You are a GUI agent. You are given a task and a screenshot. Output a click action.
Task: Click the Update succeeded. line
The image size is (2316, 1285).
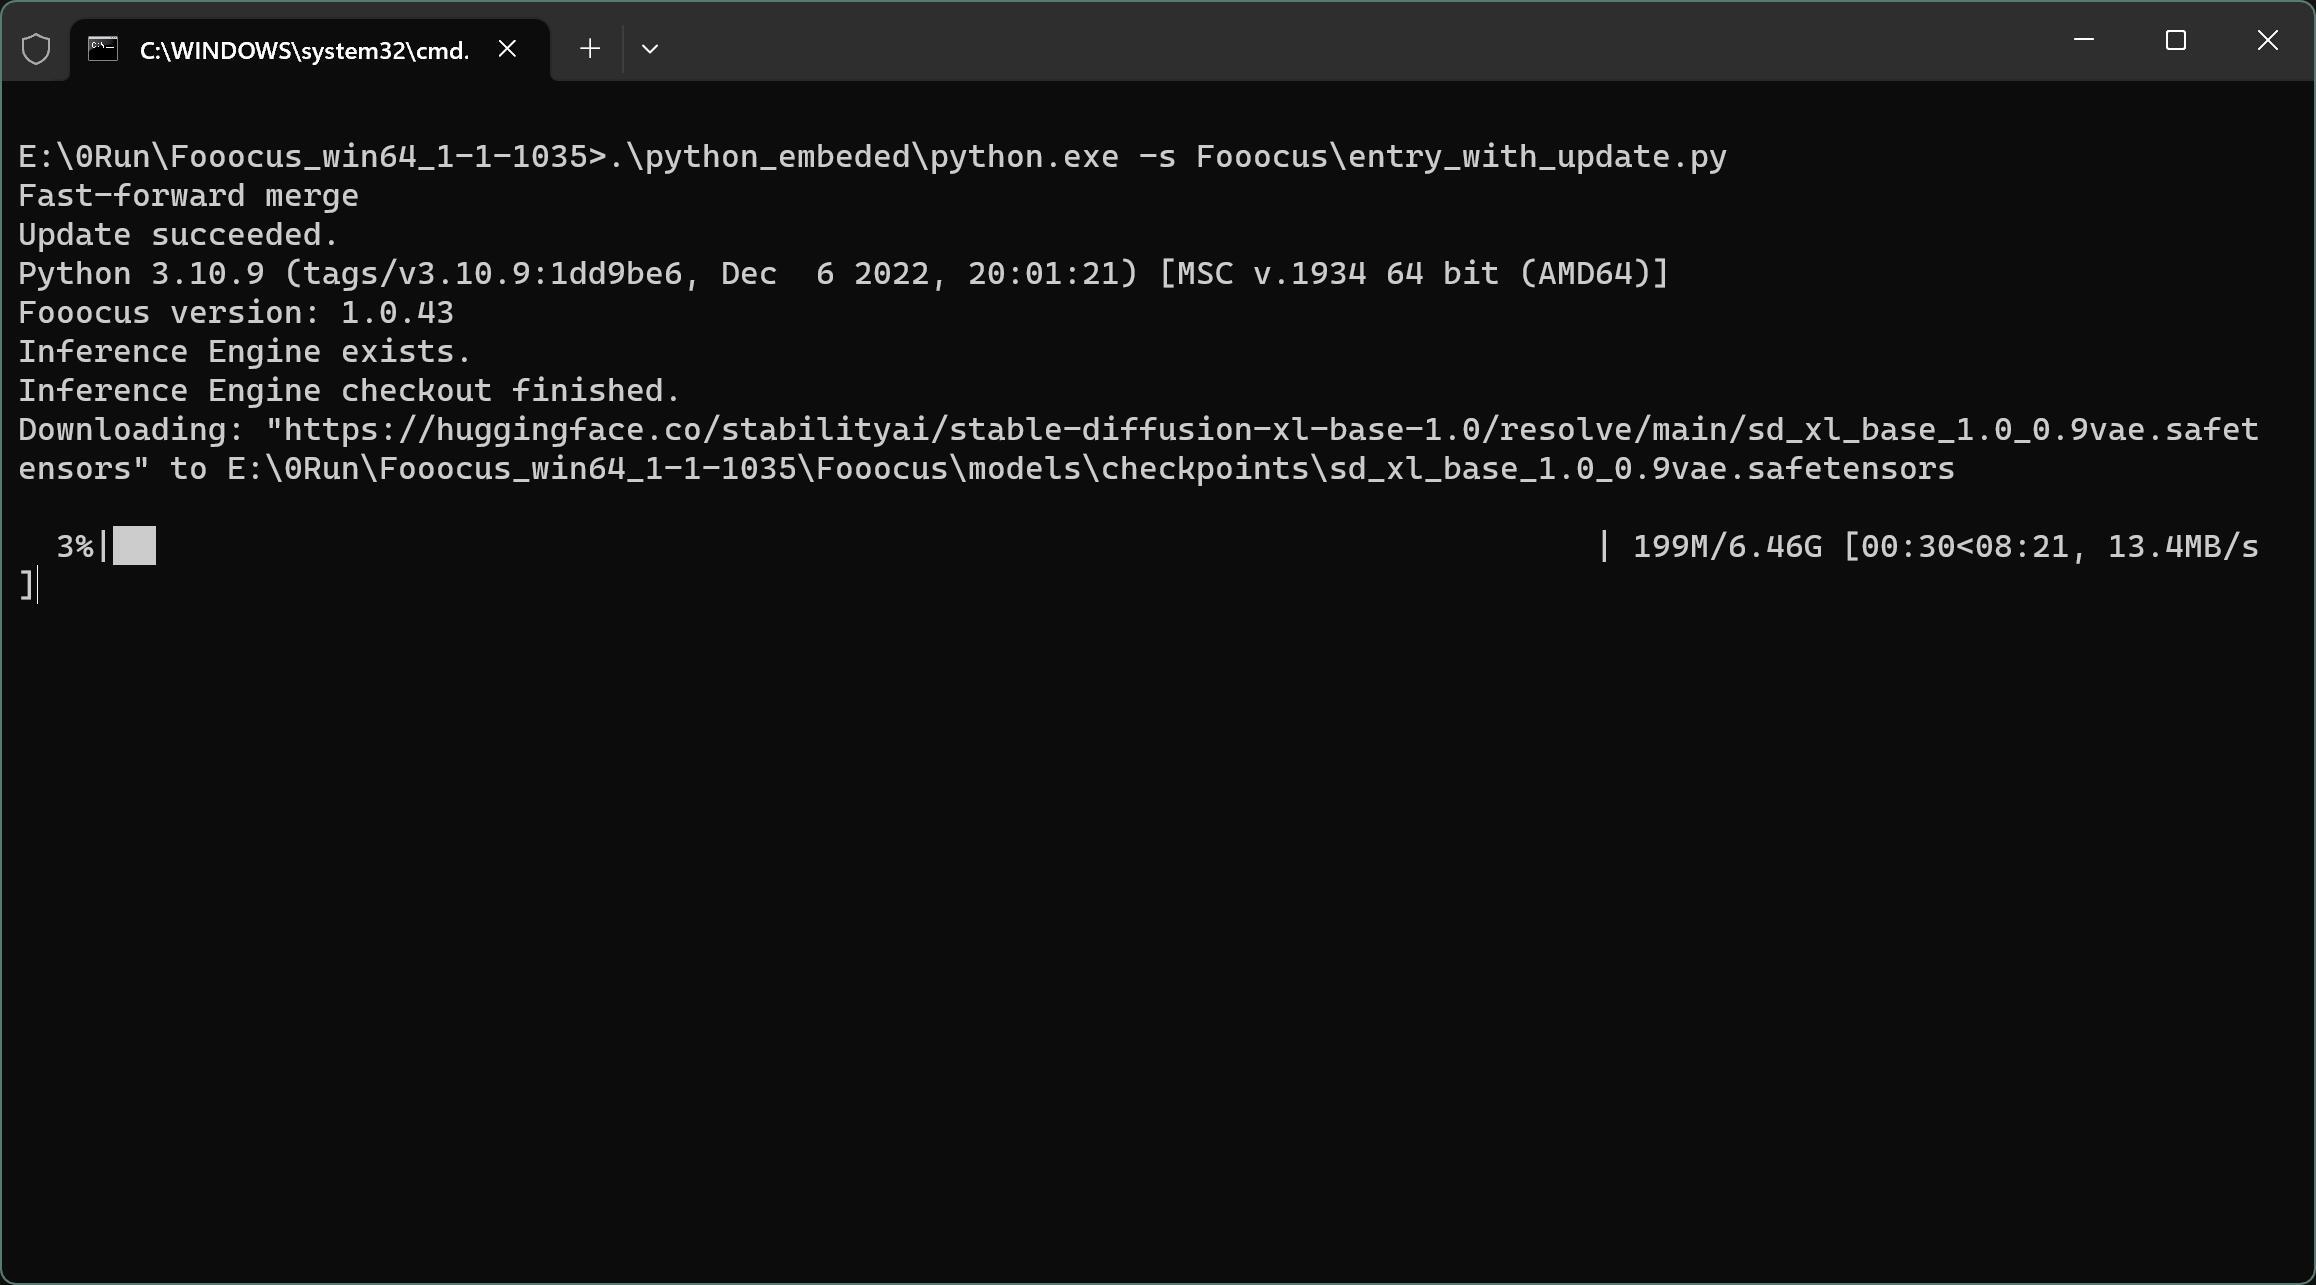(x=179, y=234)
